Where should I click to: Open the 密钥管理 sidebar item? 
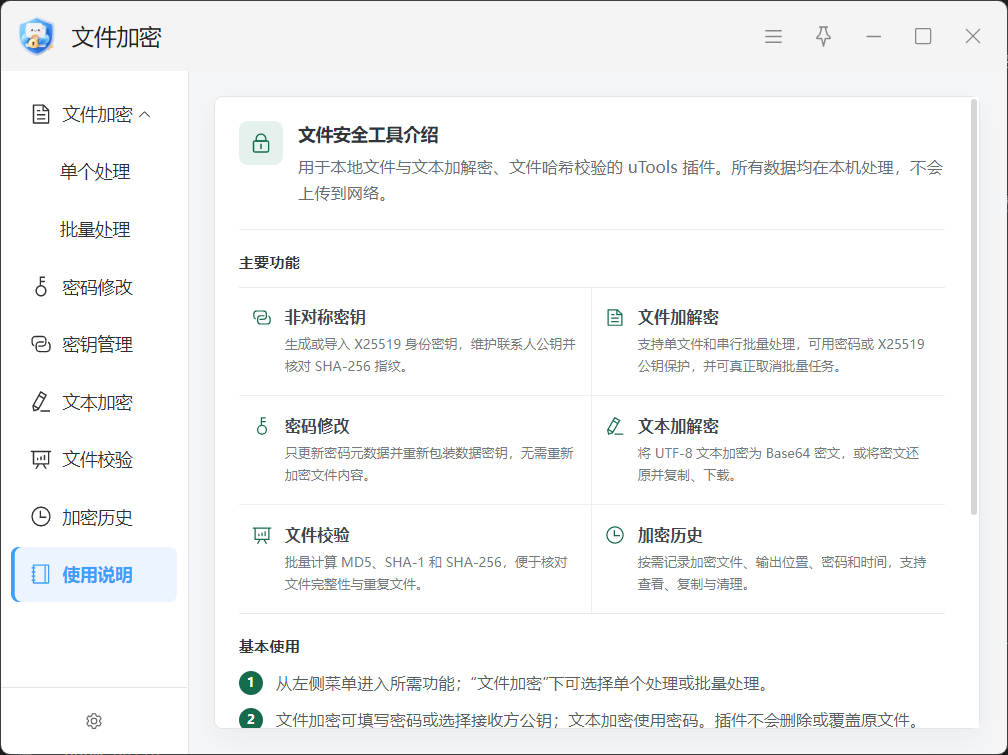click(94, 345)
